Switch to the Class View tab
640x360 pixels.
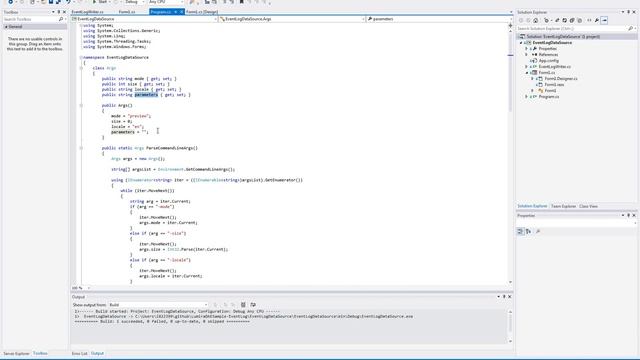[588, 206]
